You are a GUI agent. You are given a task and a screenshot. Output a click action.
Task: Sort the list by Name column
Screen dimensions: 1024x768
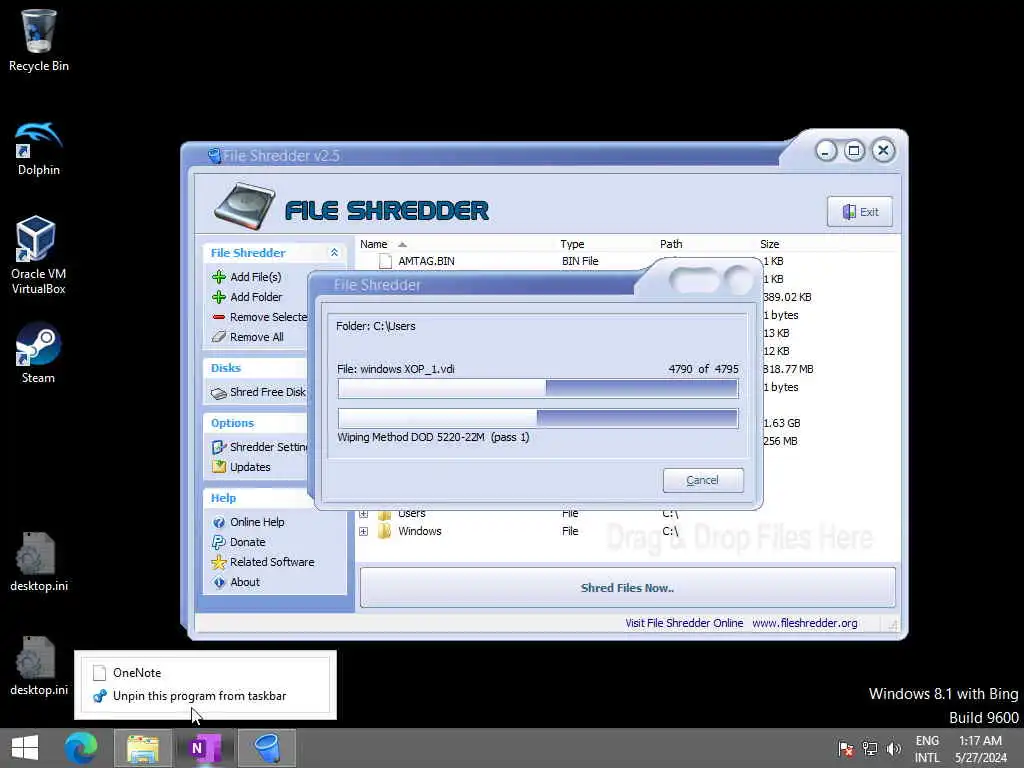pos(374,244)
